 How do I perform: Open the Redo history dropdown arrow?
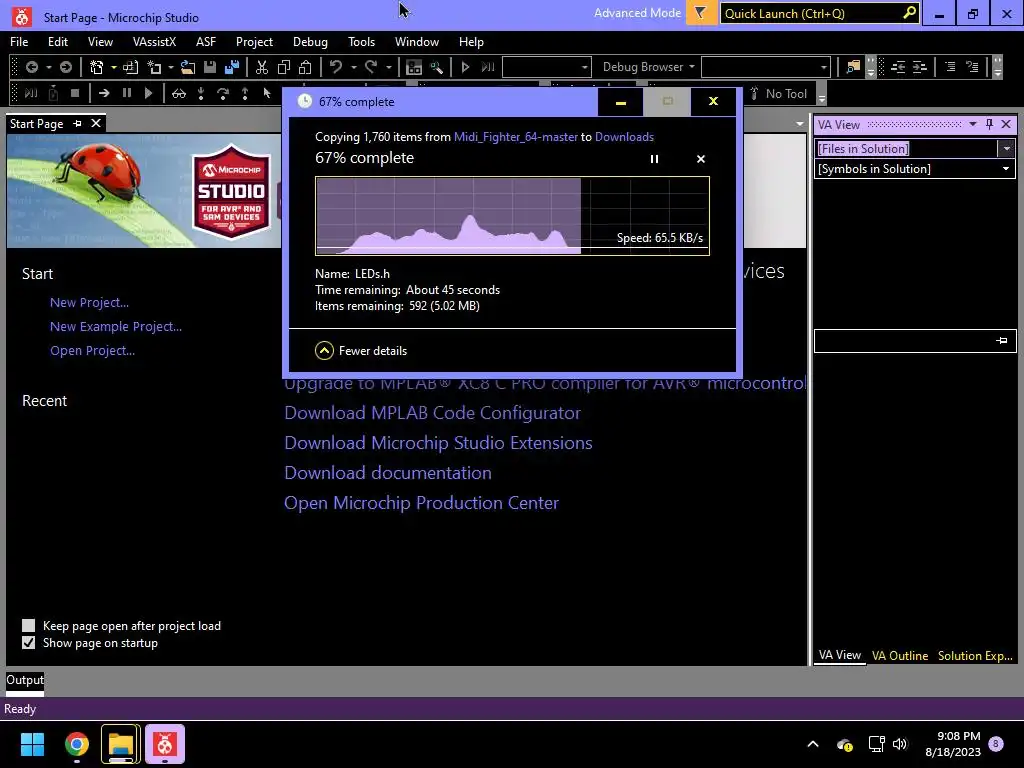click(389, 67)
